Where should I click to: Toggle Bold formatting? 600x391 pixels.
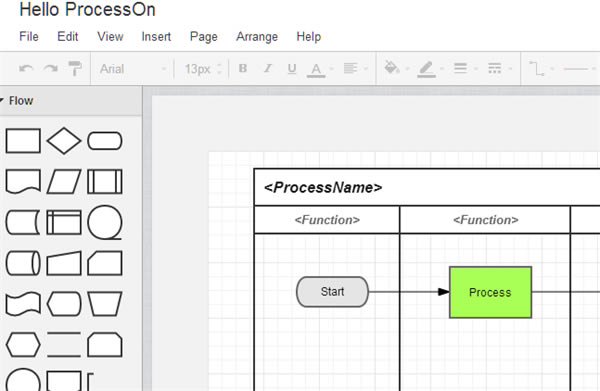[243, 68]
